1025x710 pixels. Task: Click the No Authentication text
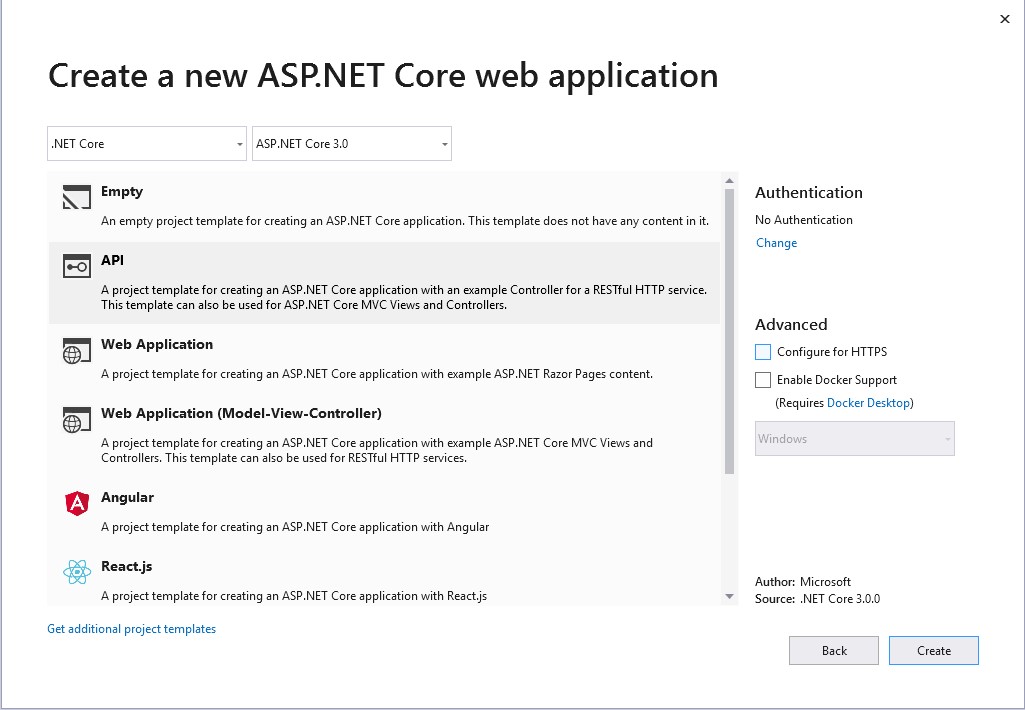[803, 220]
